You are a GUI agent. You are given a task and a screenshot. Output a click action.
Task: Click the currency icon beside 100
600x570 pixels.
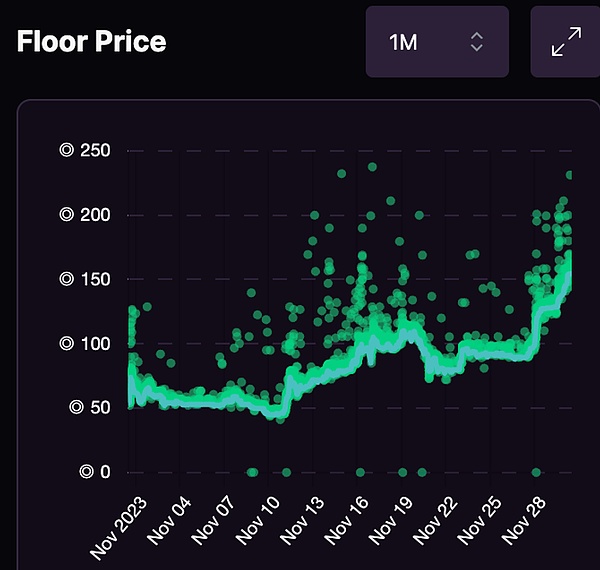tap(67, 343)
